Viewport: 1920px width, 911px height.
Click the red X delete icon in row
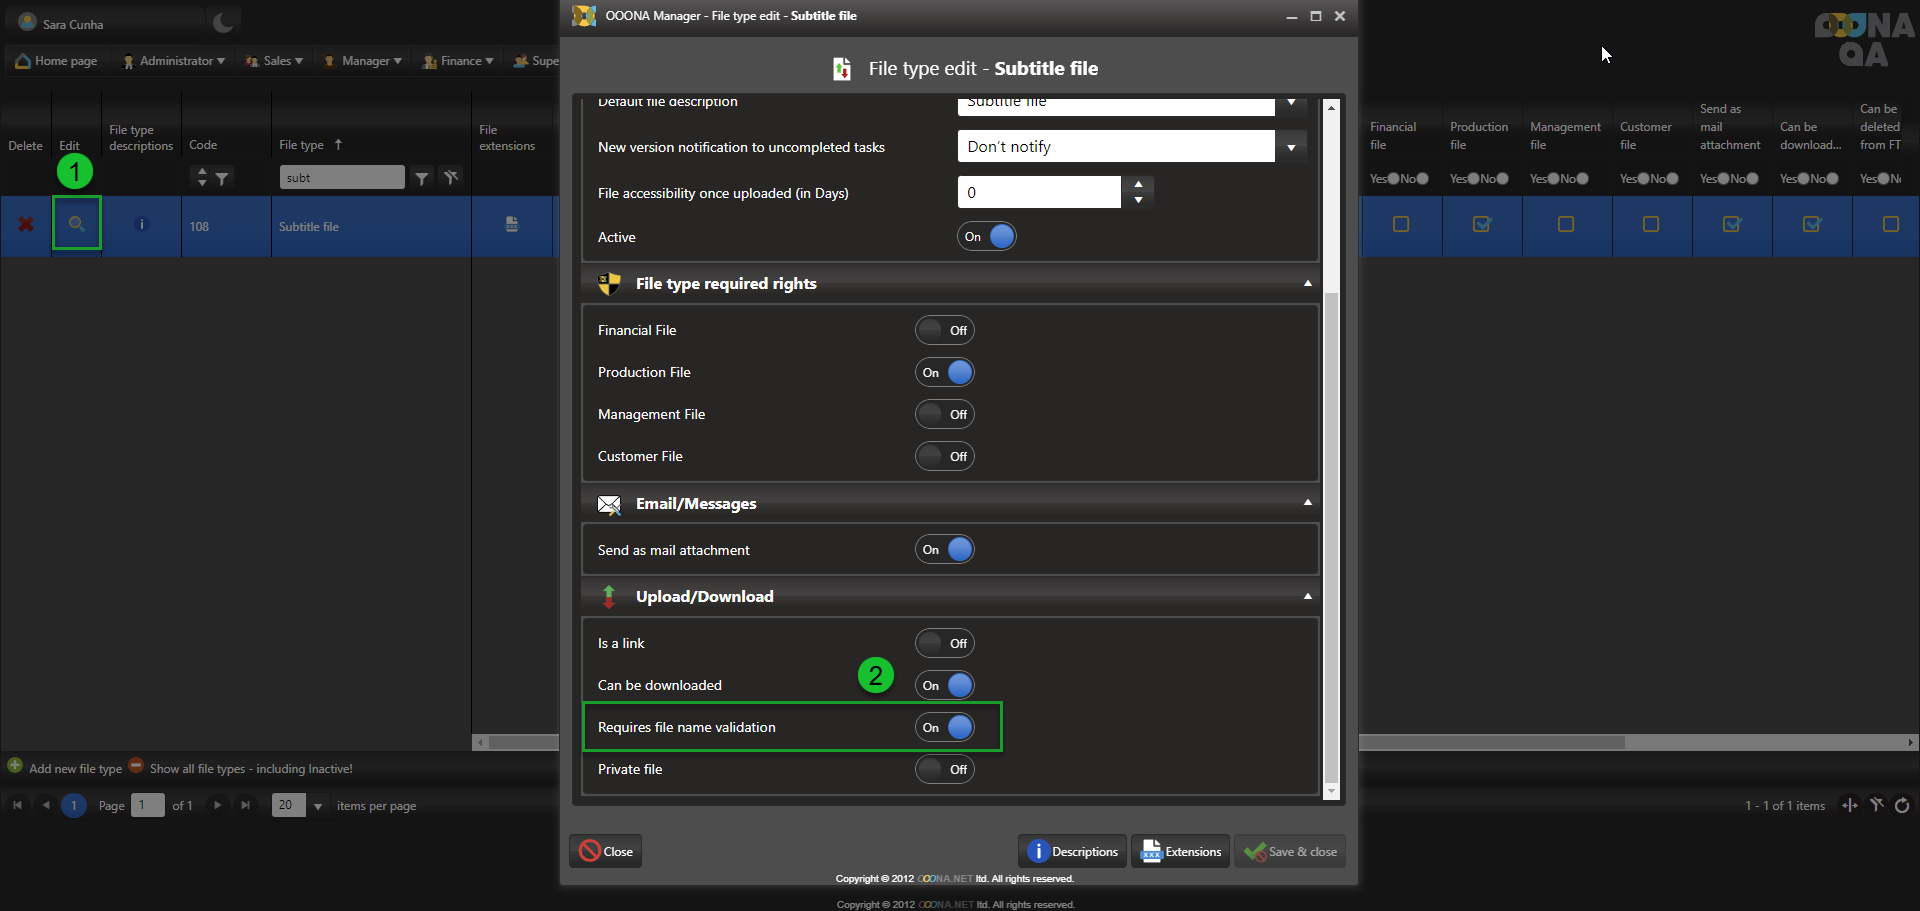point(26,225)
